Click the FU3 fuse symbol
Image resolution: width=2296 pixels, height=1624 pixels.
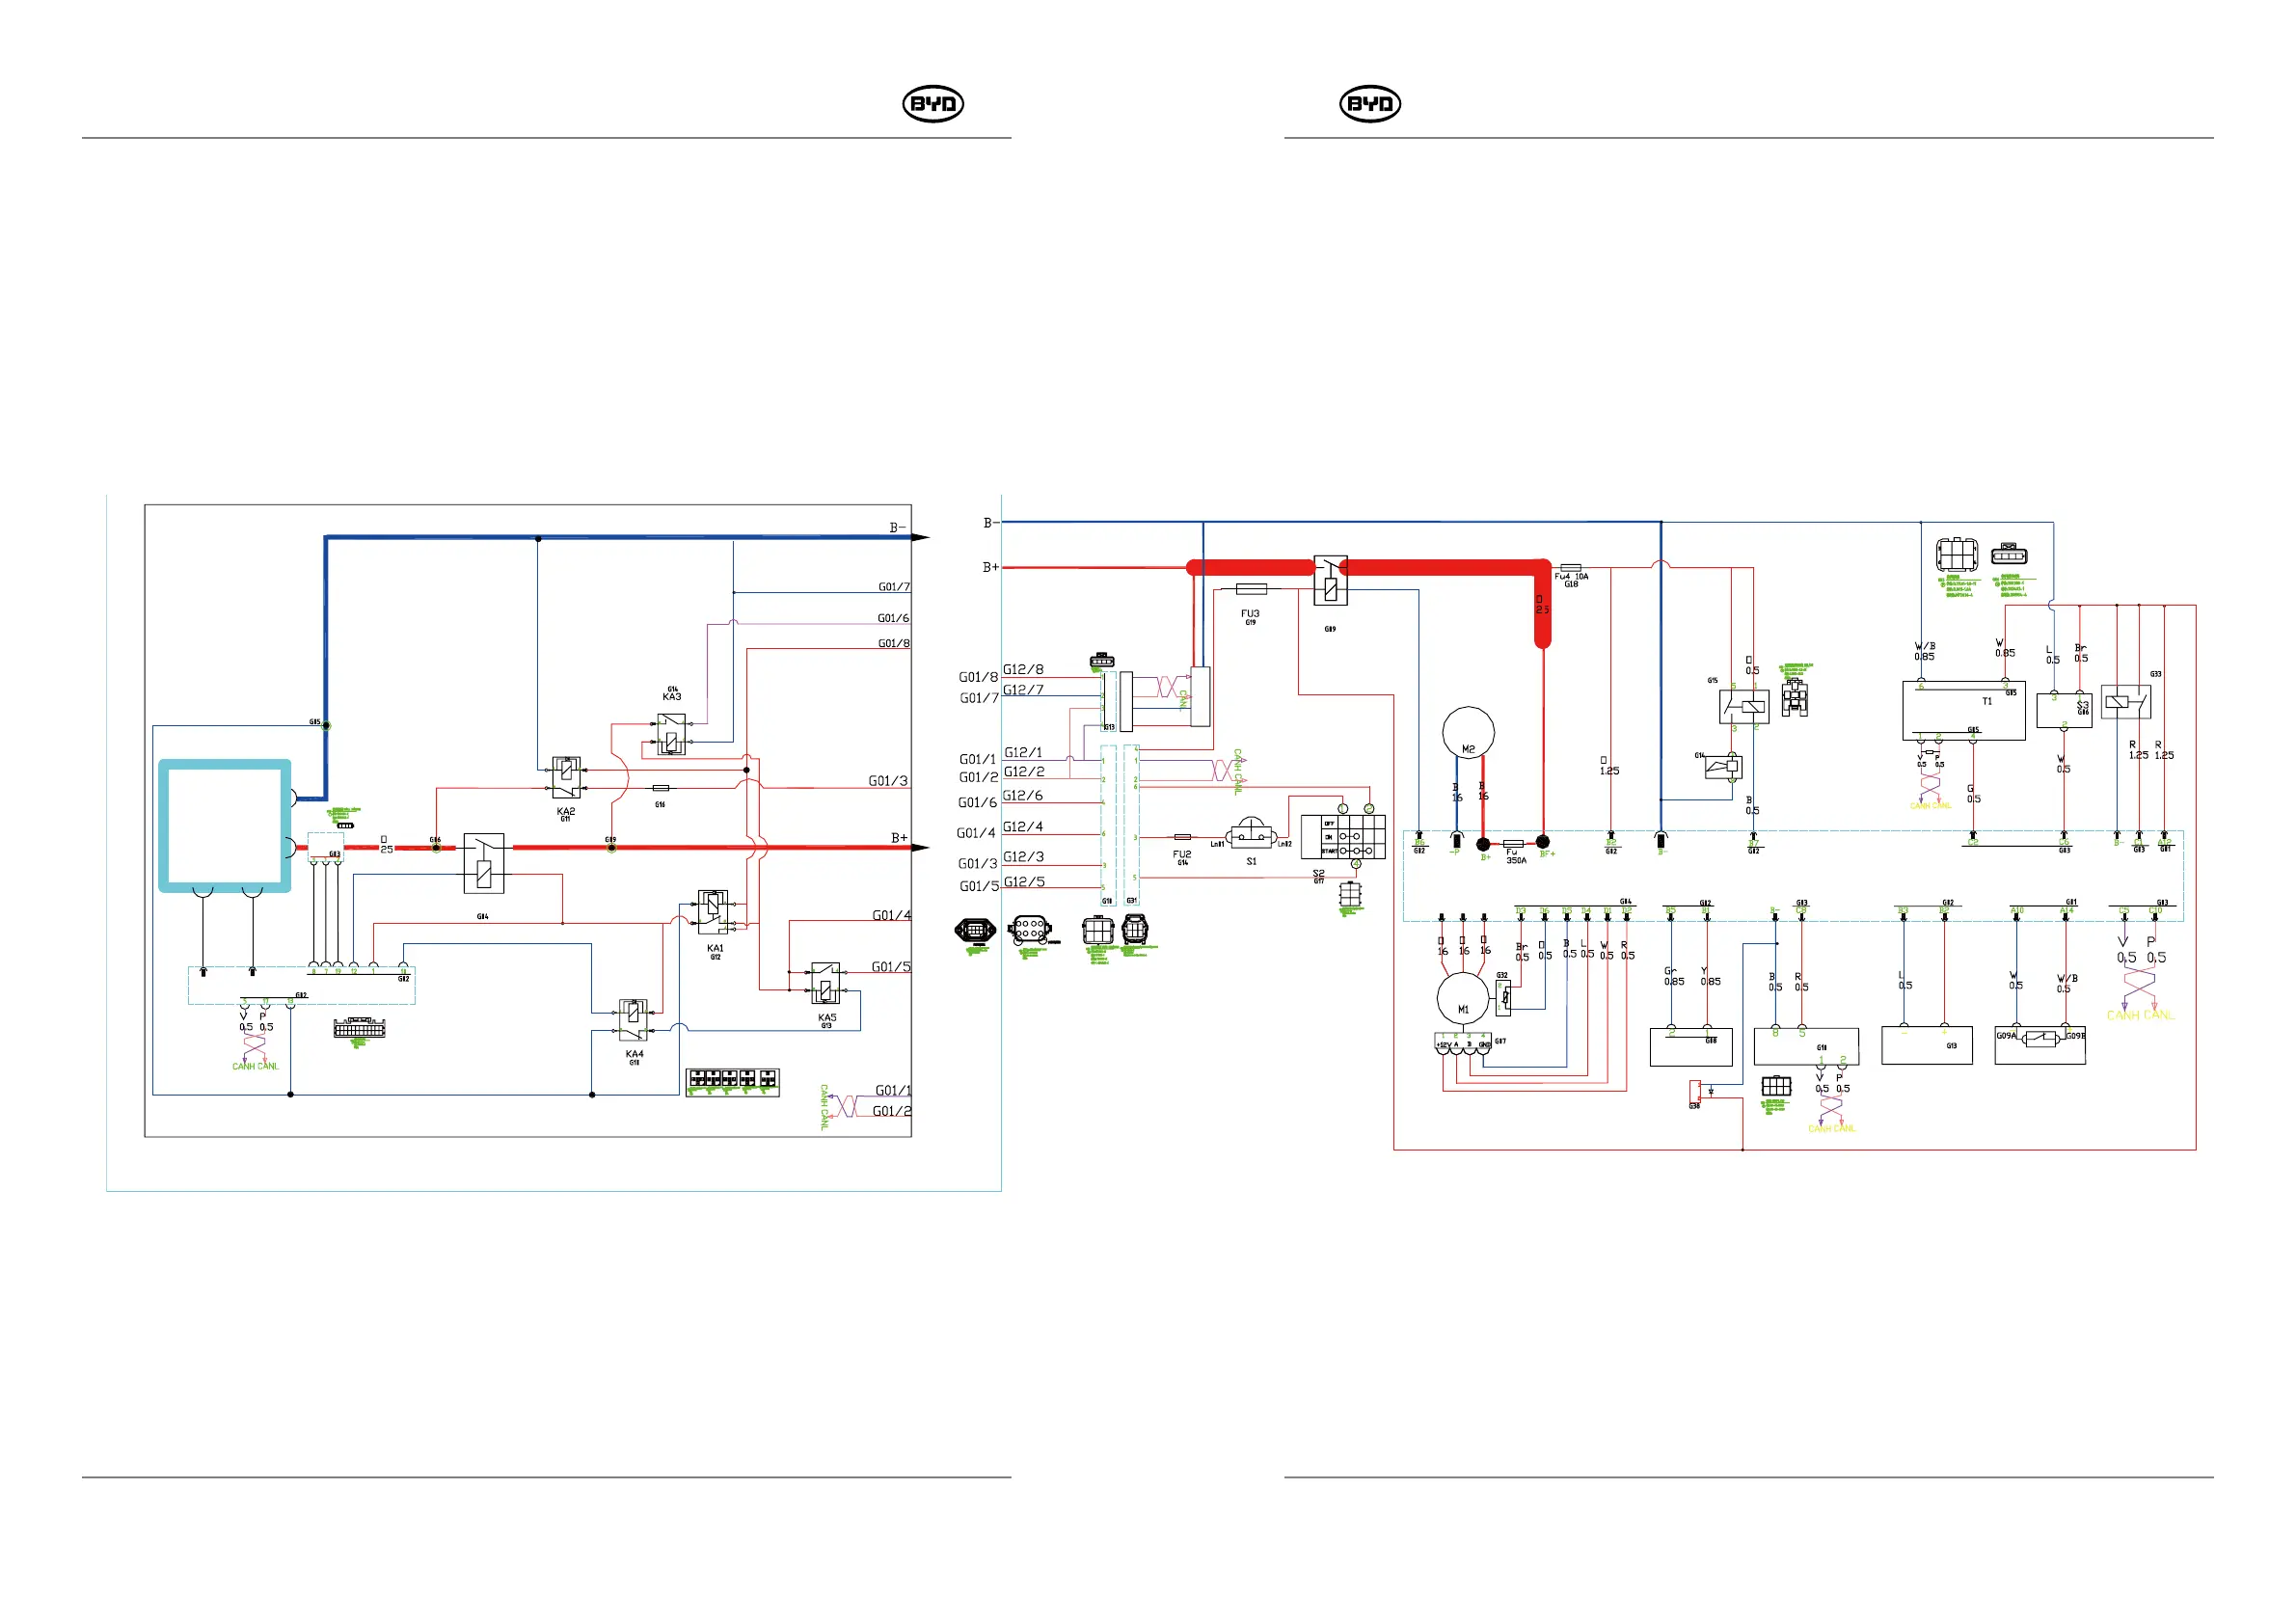point(1251,589)
